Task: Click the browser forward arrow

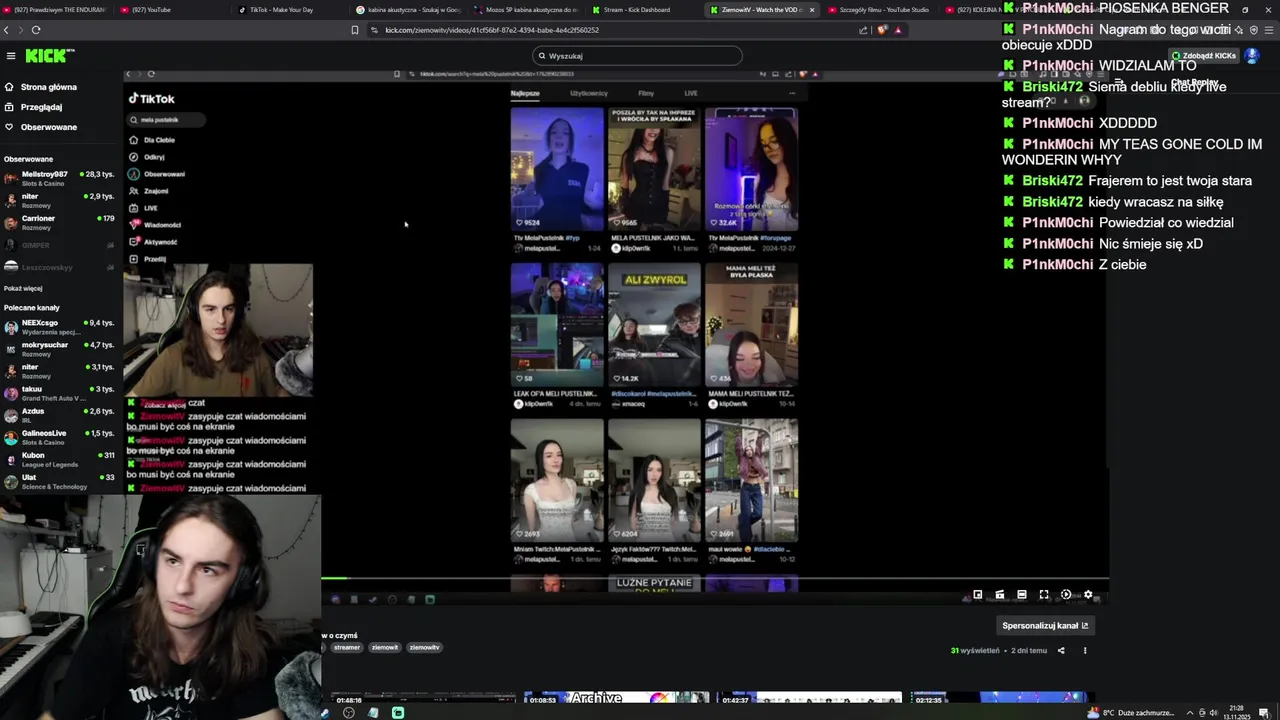Action: [20, 30]
